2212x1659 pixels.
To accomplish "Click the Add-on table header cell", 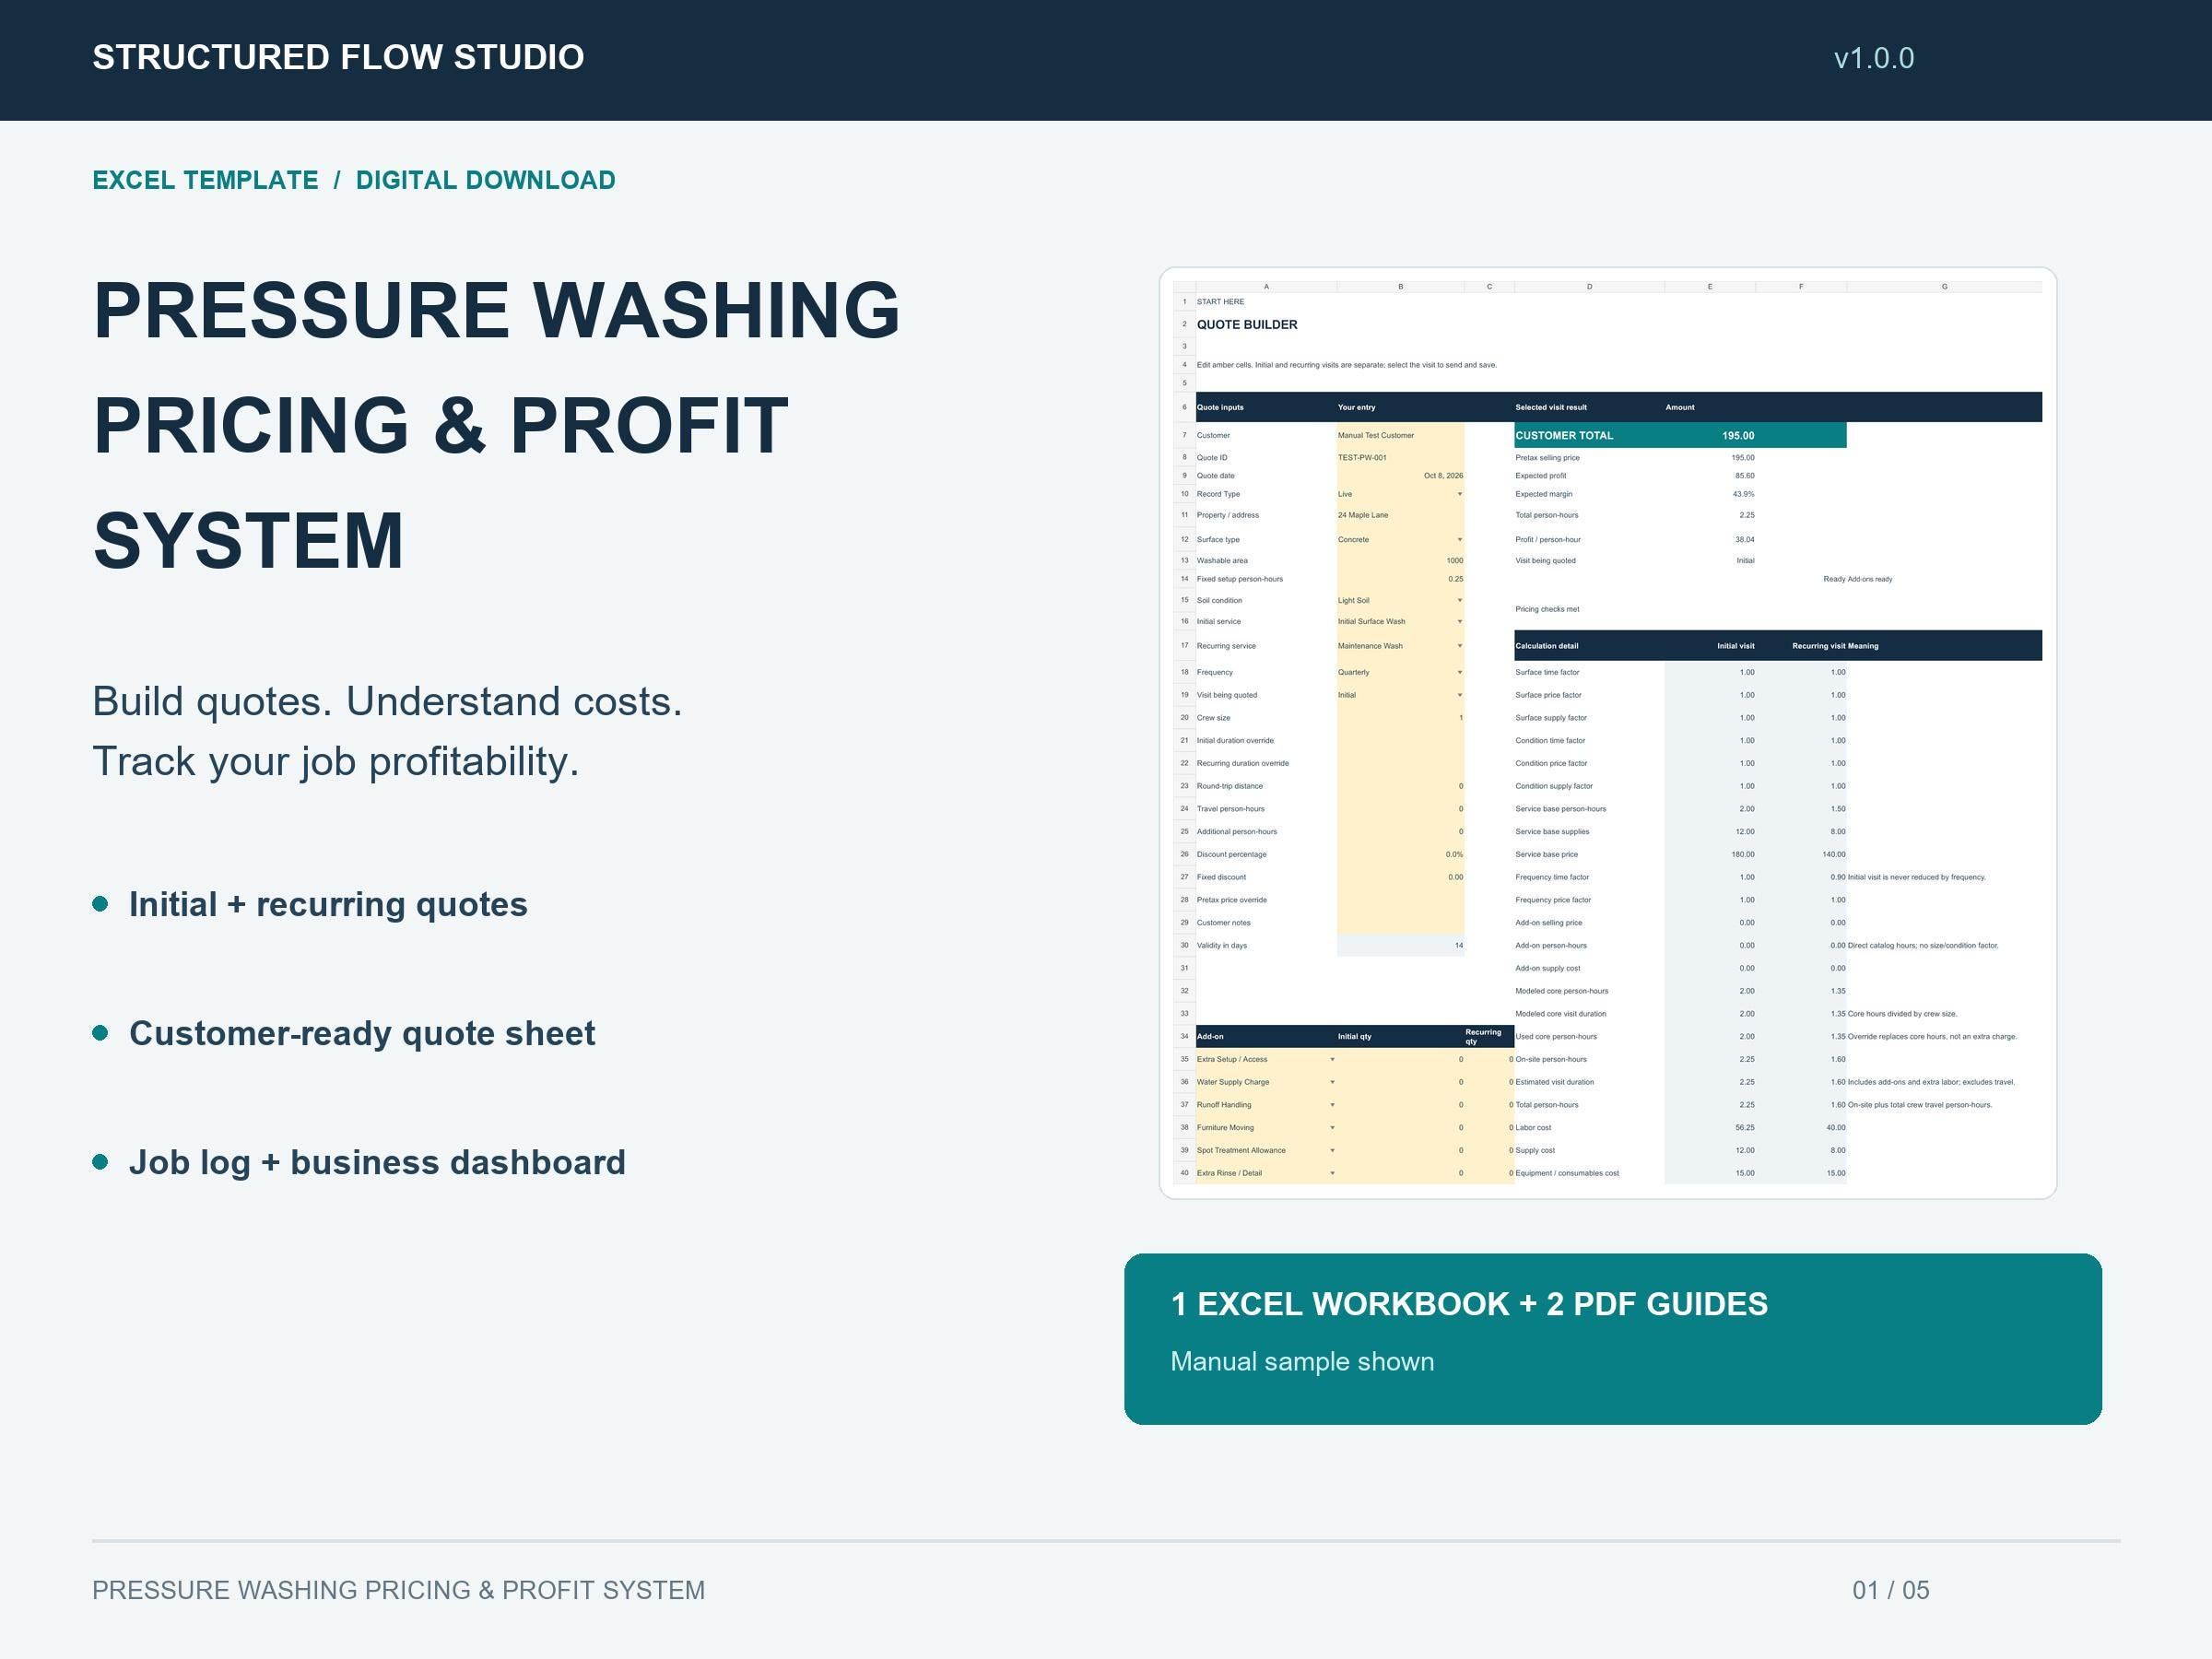I will point(1266,1037).
